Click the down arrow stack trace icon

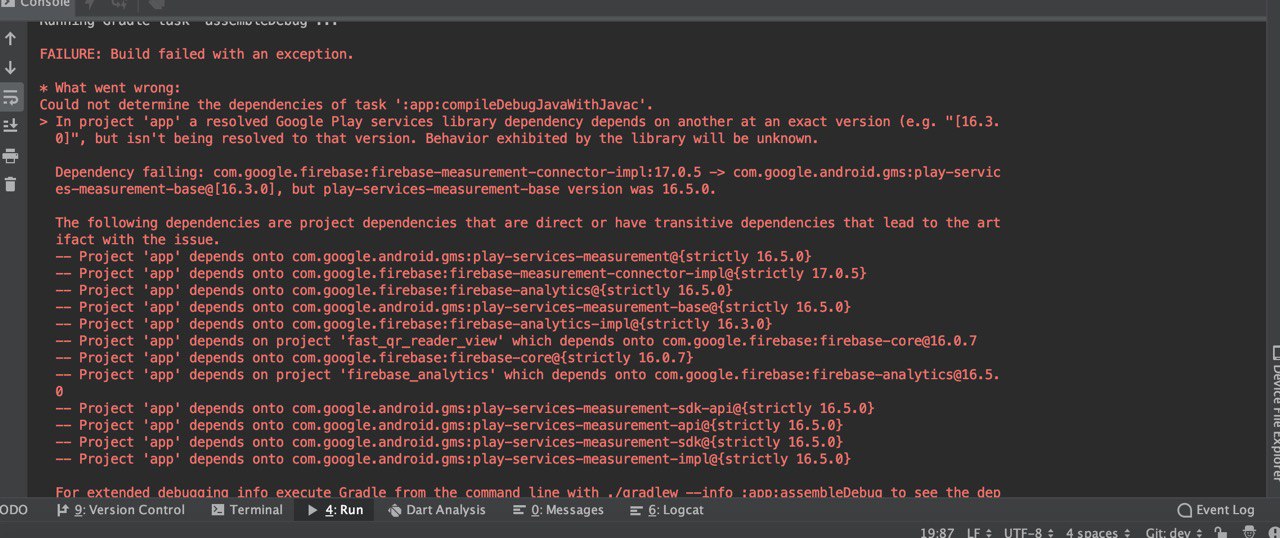coord(11,68)
